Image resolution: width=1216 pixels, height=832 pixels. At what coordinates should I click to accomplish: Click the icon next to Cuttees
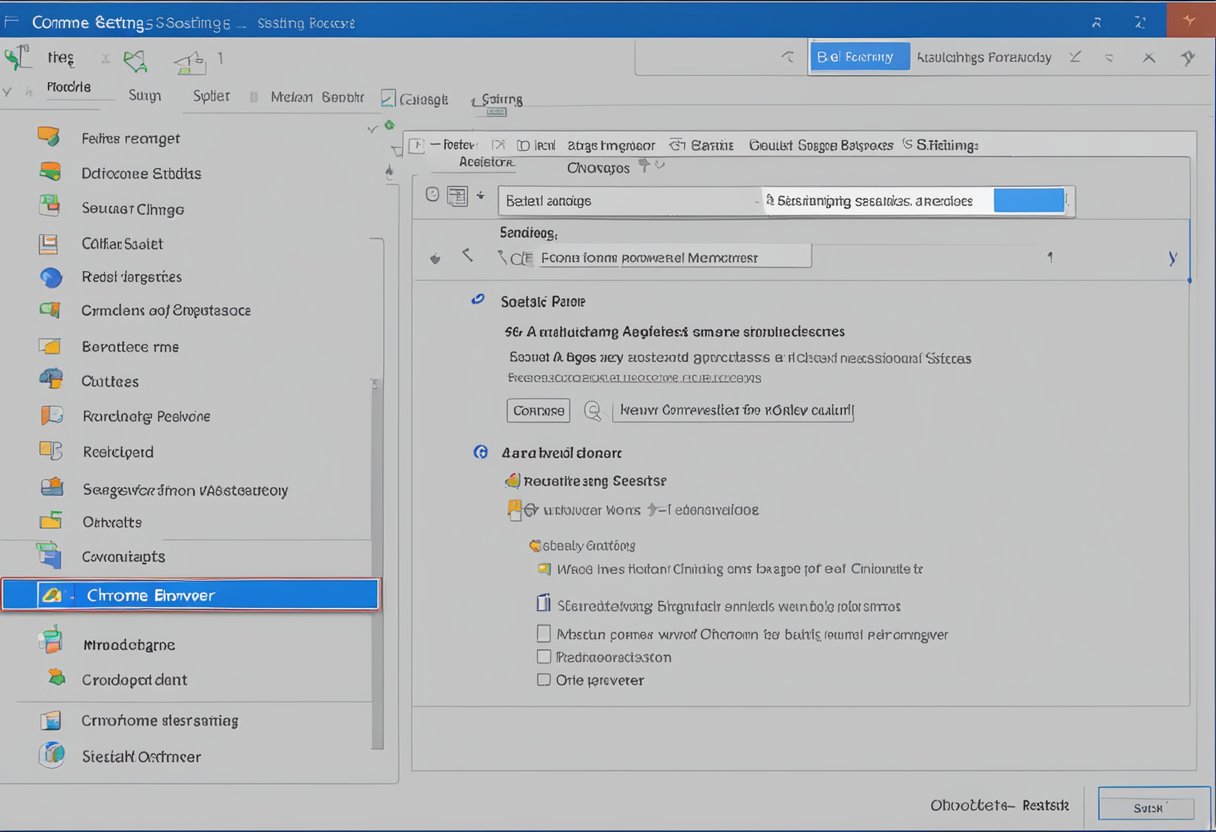coord(50,380)
